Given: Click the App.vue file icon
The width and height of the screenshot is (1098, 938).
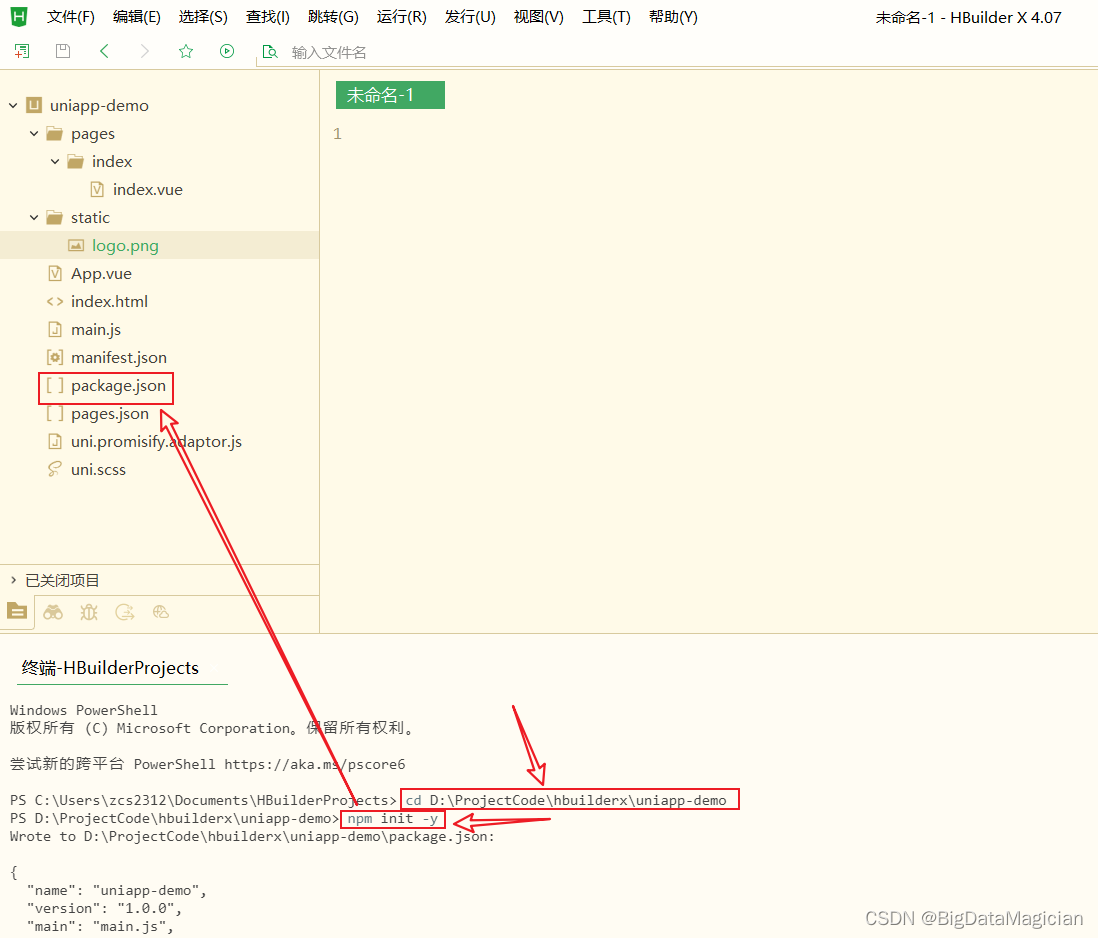Looking at the screenshot, I should [x=55, y=273].
